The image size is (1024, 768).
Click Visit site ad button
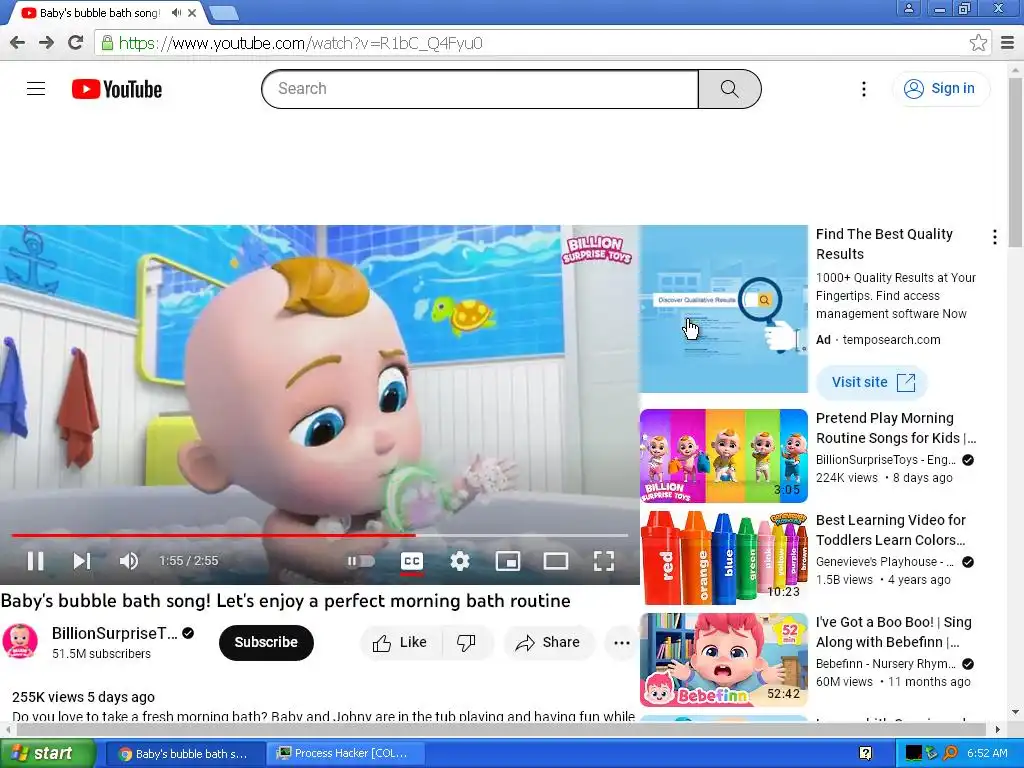872,383
